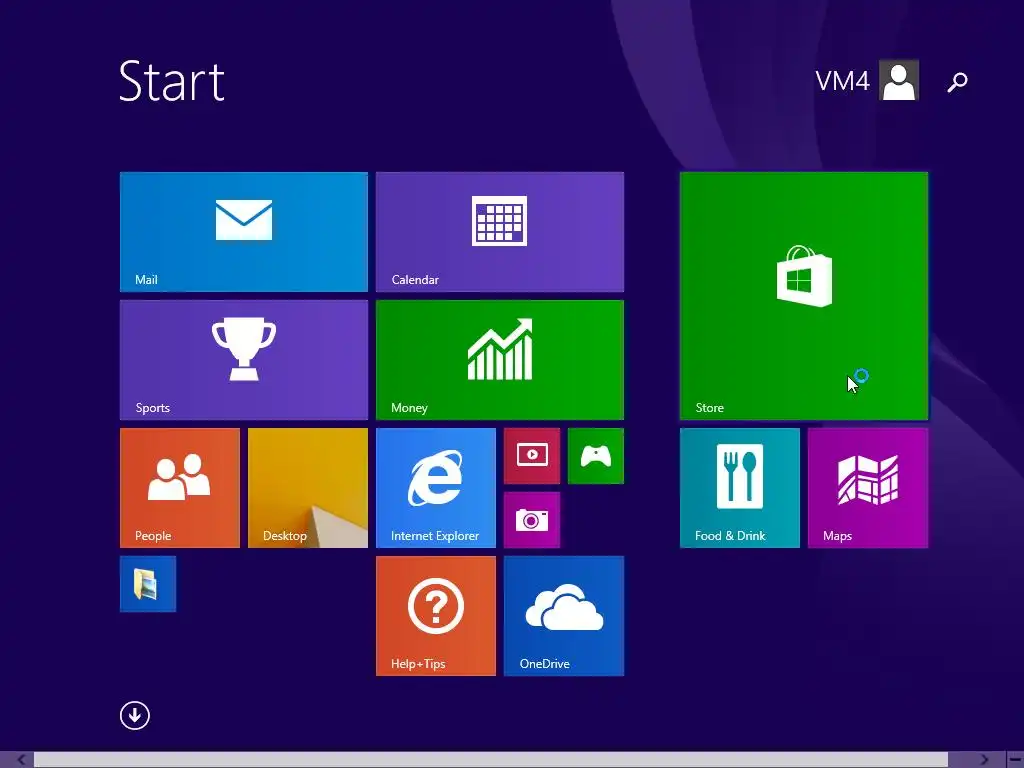The width and height of the screenshot is (1024, 768).
Task: Click the horizontal scrollbar track
Action: tap(490, 760)
